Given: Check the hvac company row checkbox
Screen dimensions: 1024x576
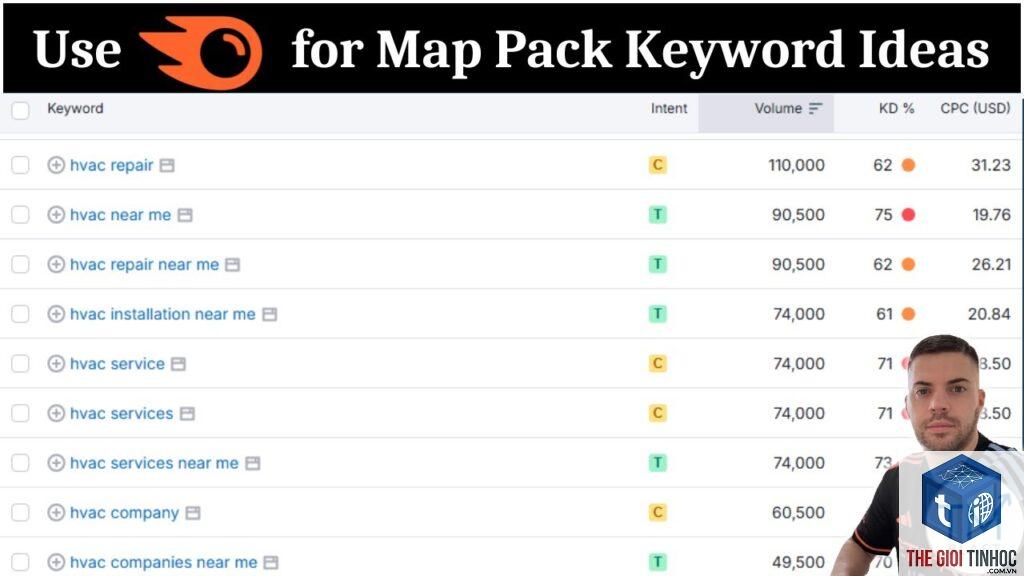Looking at the screenshot, I should pos(20,513).
